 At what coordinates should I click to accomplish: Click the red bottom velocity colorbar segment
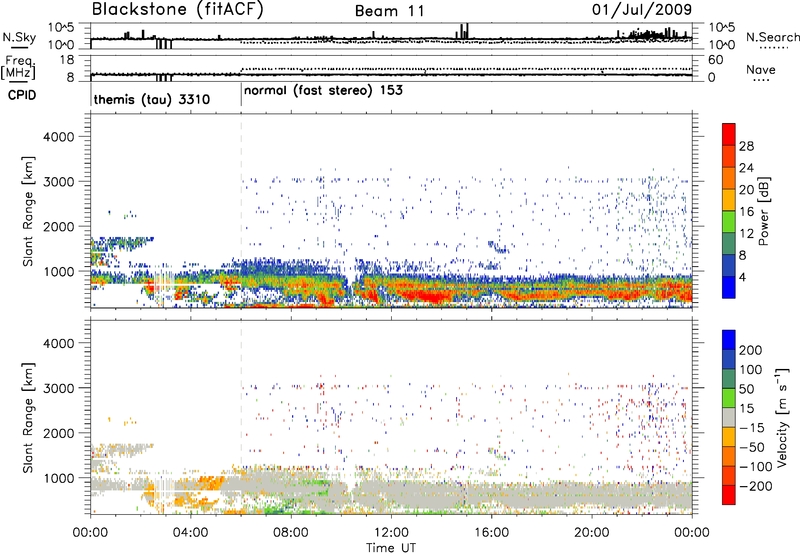point(729,495)
